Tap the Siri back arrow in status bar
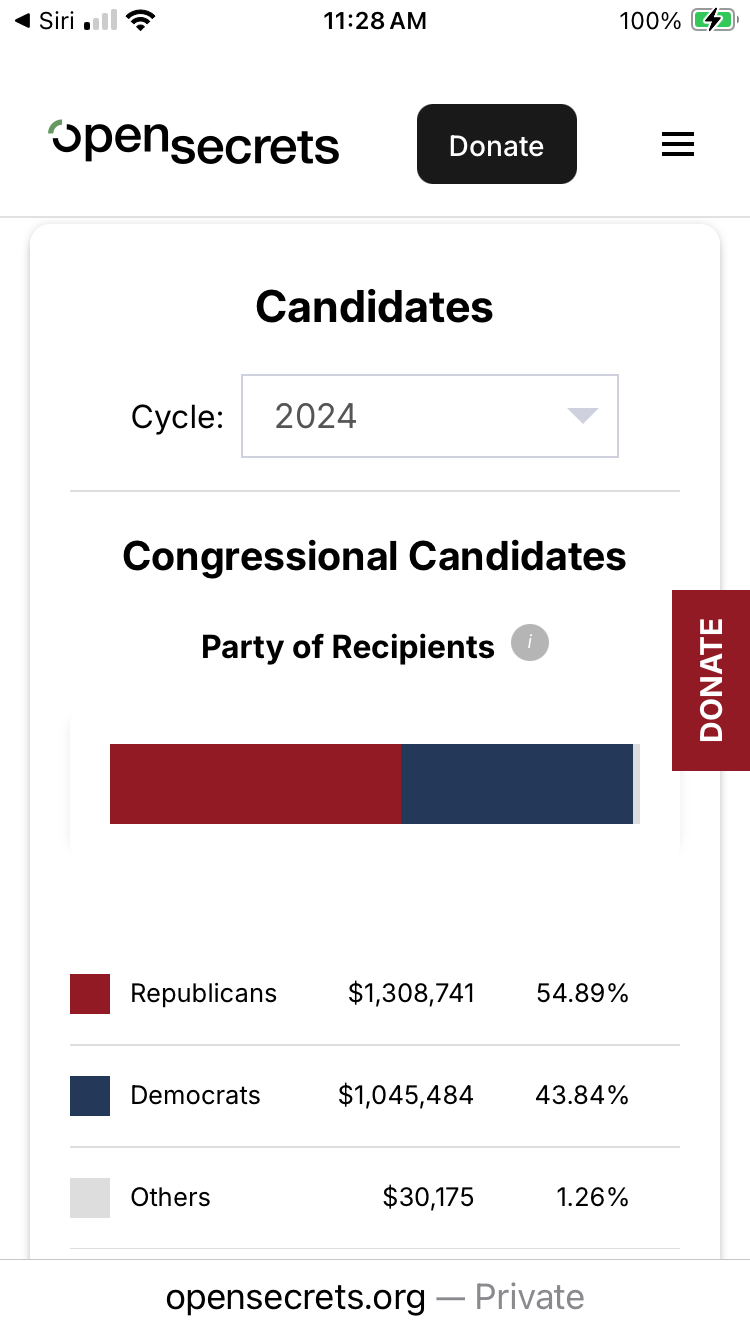 tap(22, 21)
